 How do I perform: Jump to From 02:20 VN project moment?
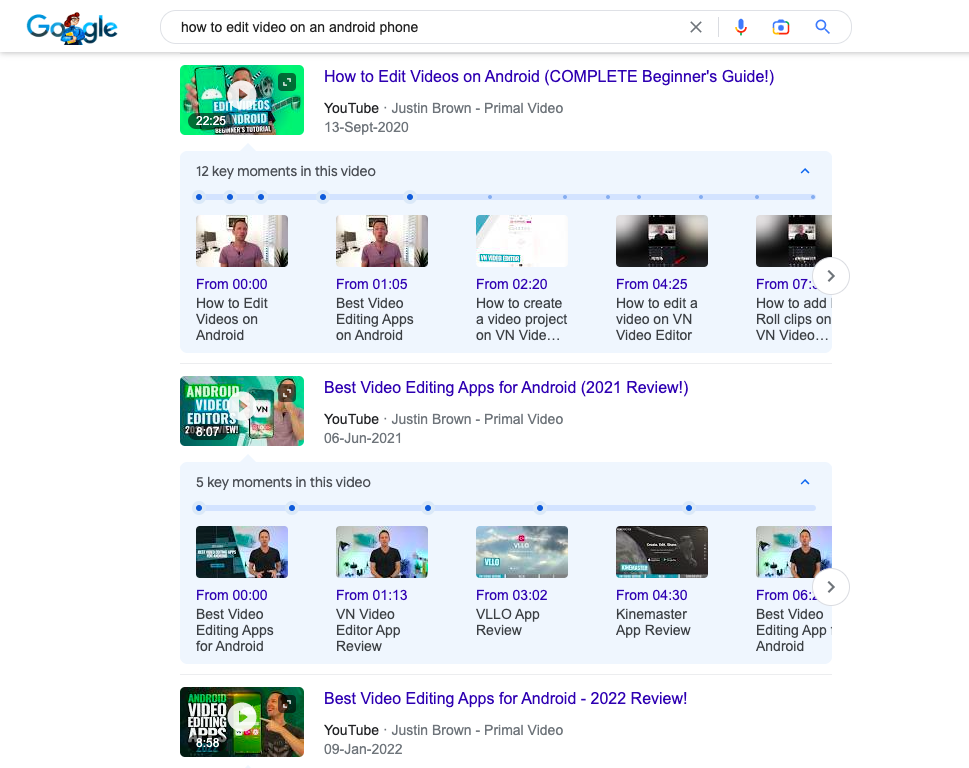(521, 241)
